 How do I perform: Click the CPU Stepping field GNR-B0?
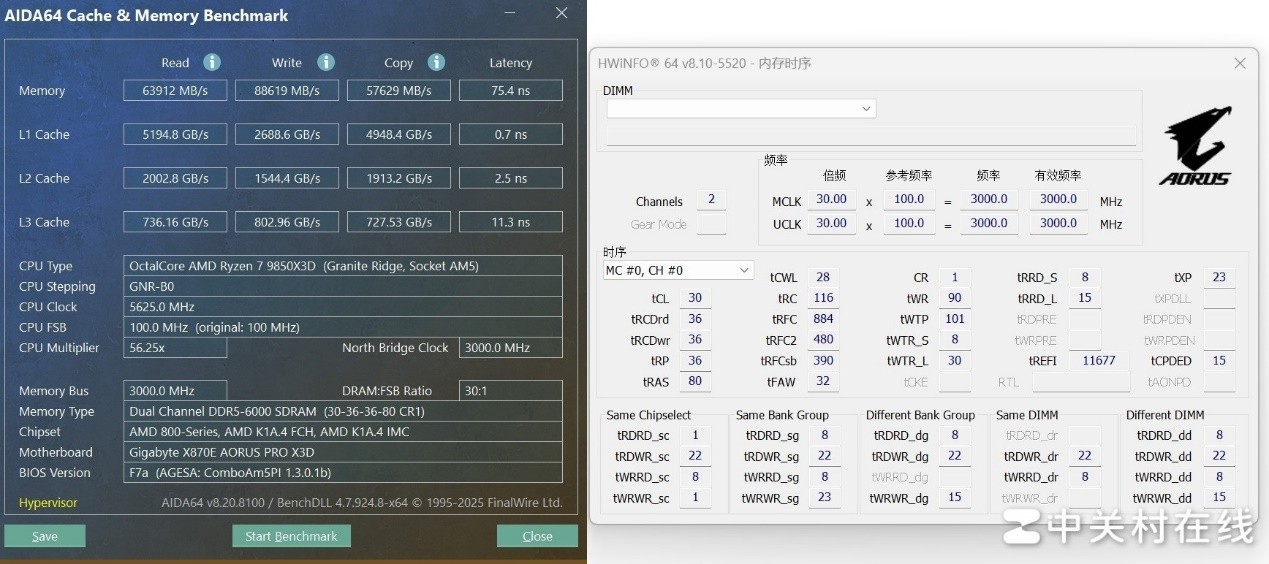pos(343,286)
